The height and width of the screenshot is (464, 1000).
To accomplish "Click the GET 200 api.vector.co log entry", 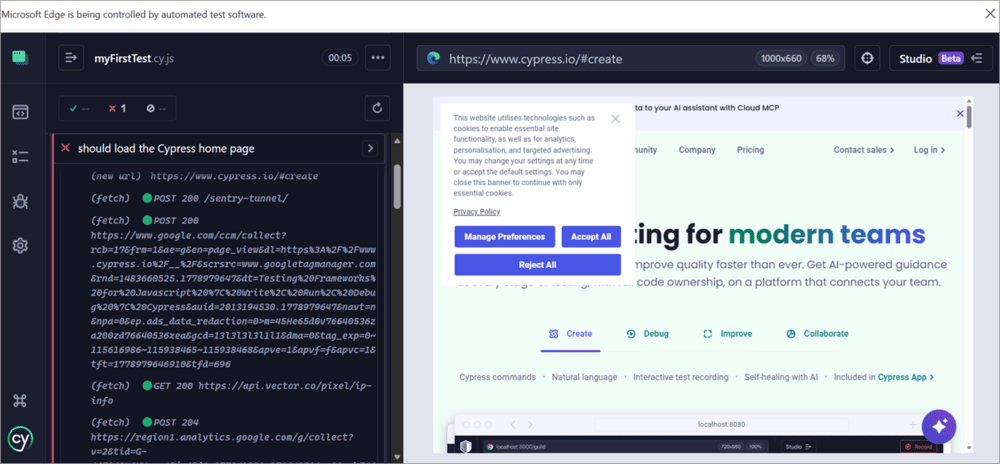I will [x=233, y=394].
